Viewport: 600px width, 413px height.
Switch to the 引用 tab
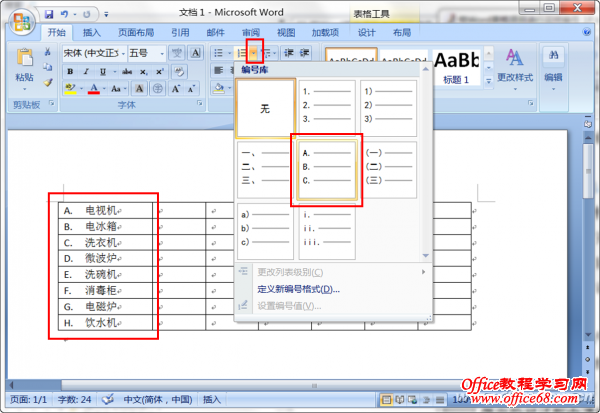[180, 33]
